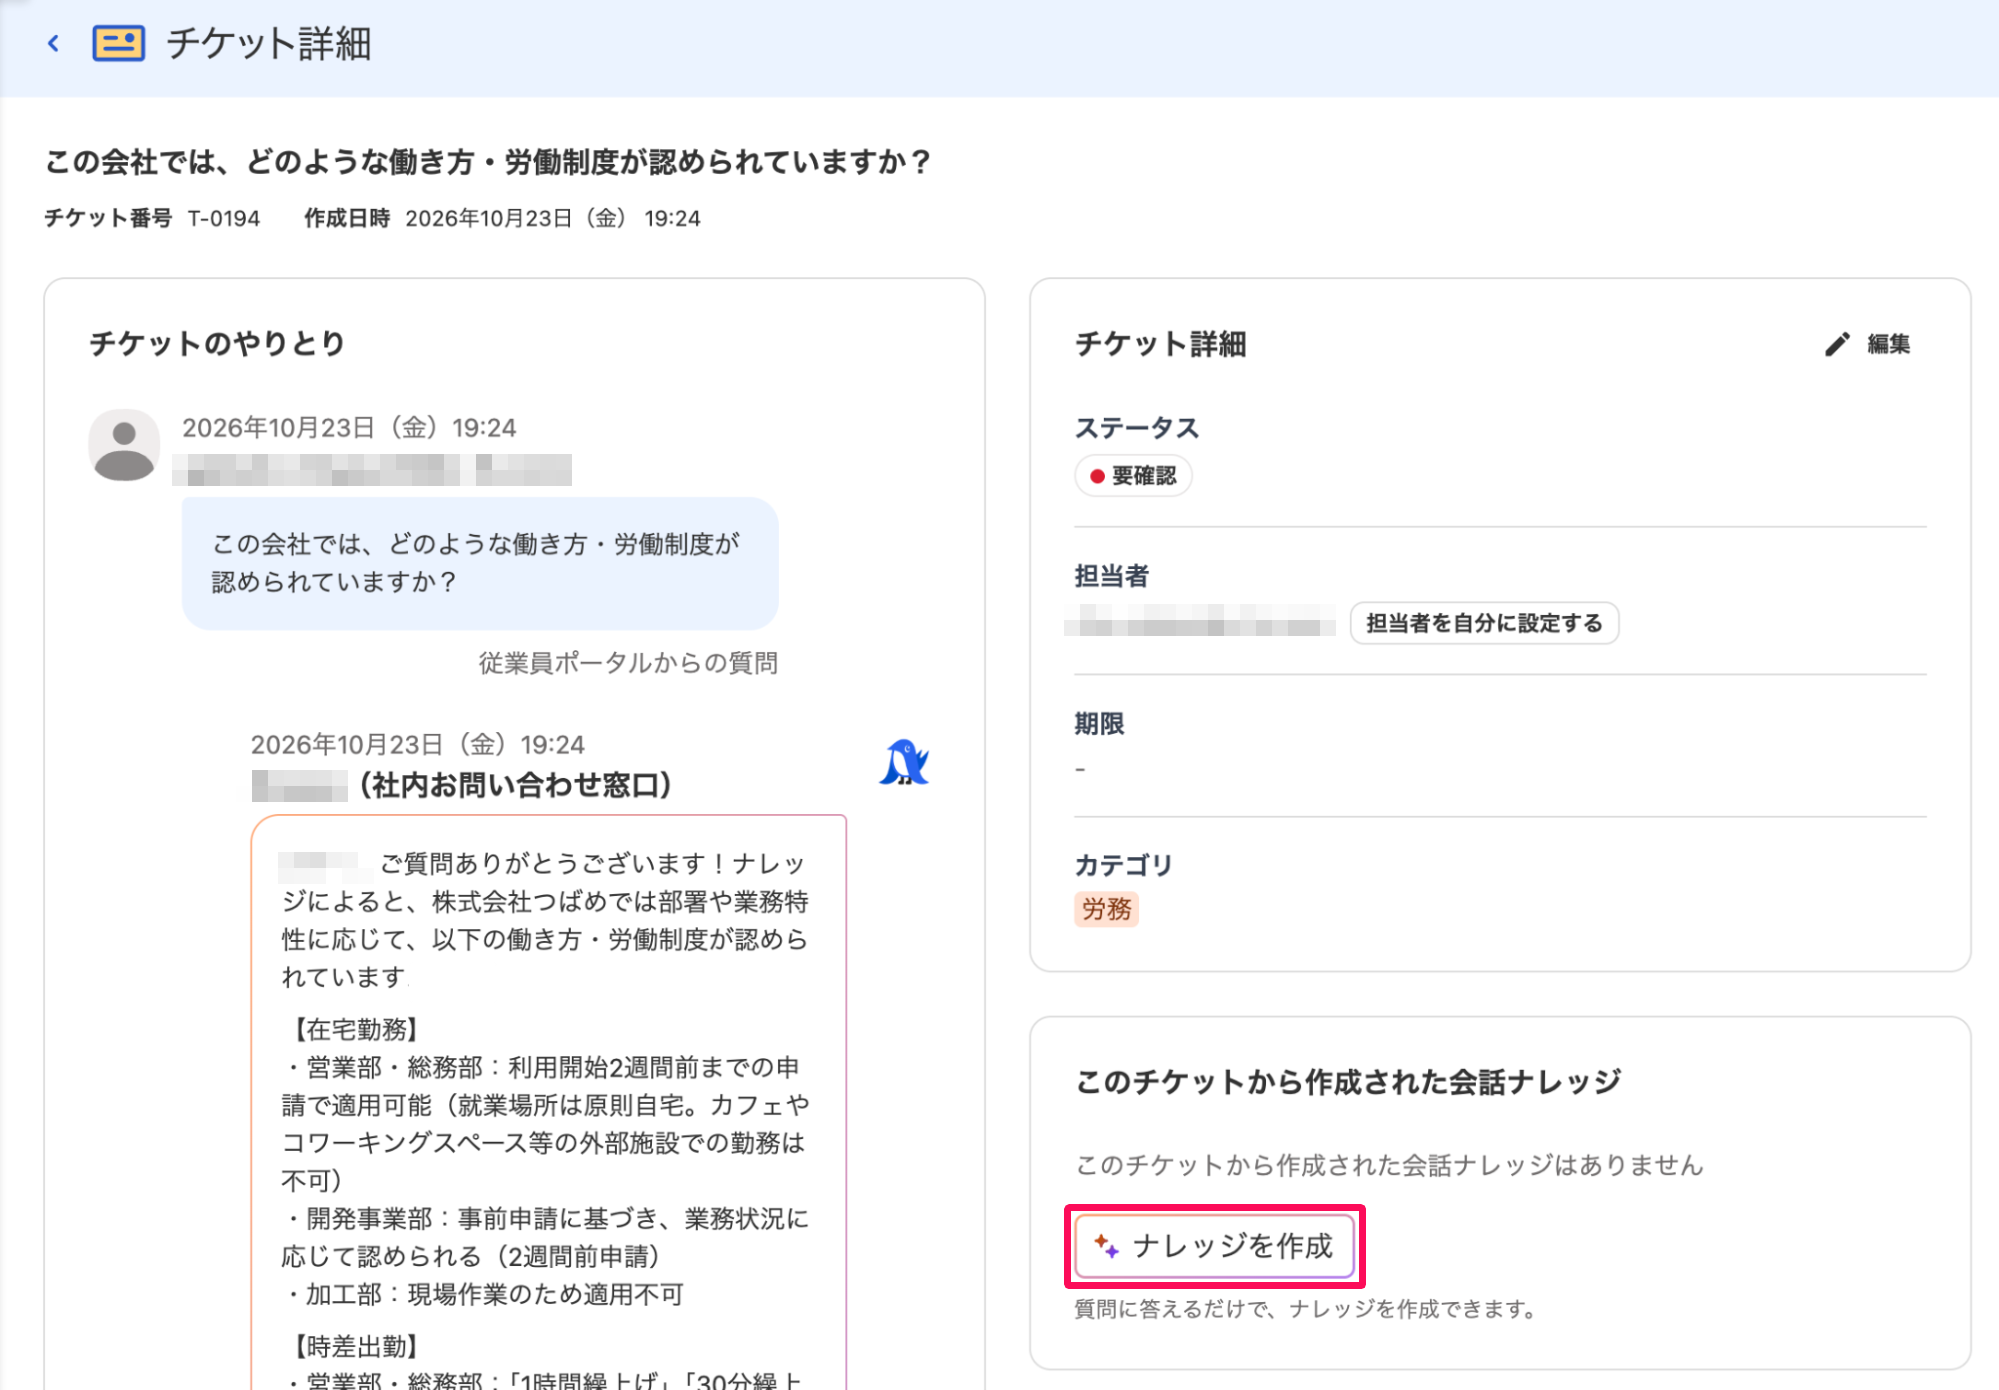This screenshot has width=1999, height=1390.
Task: Click the 期限 label
Action: pos(1099,723)
